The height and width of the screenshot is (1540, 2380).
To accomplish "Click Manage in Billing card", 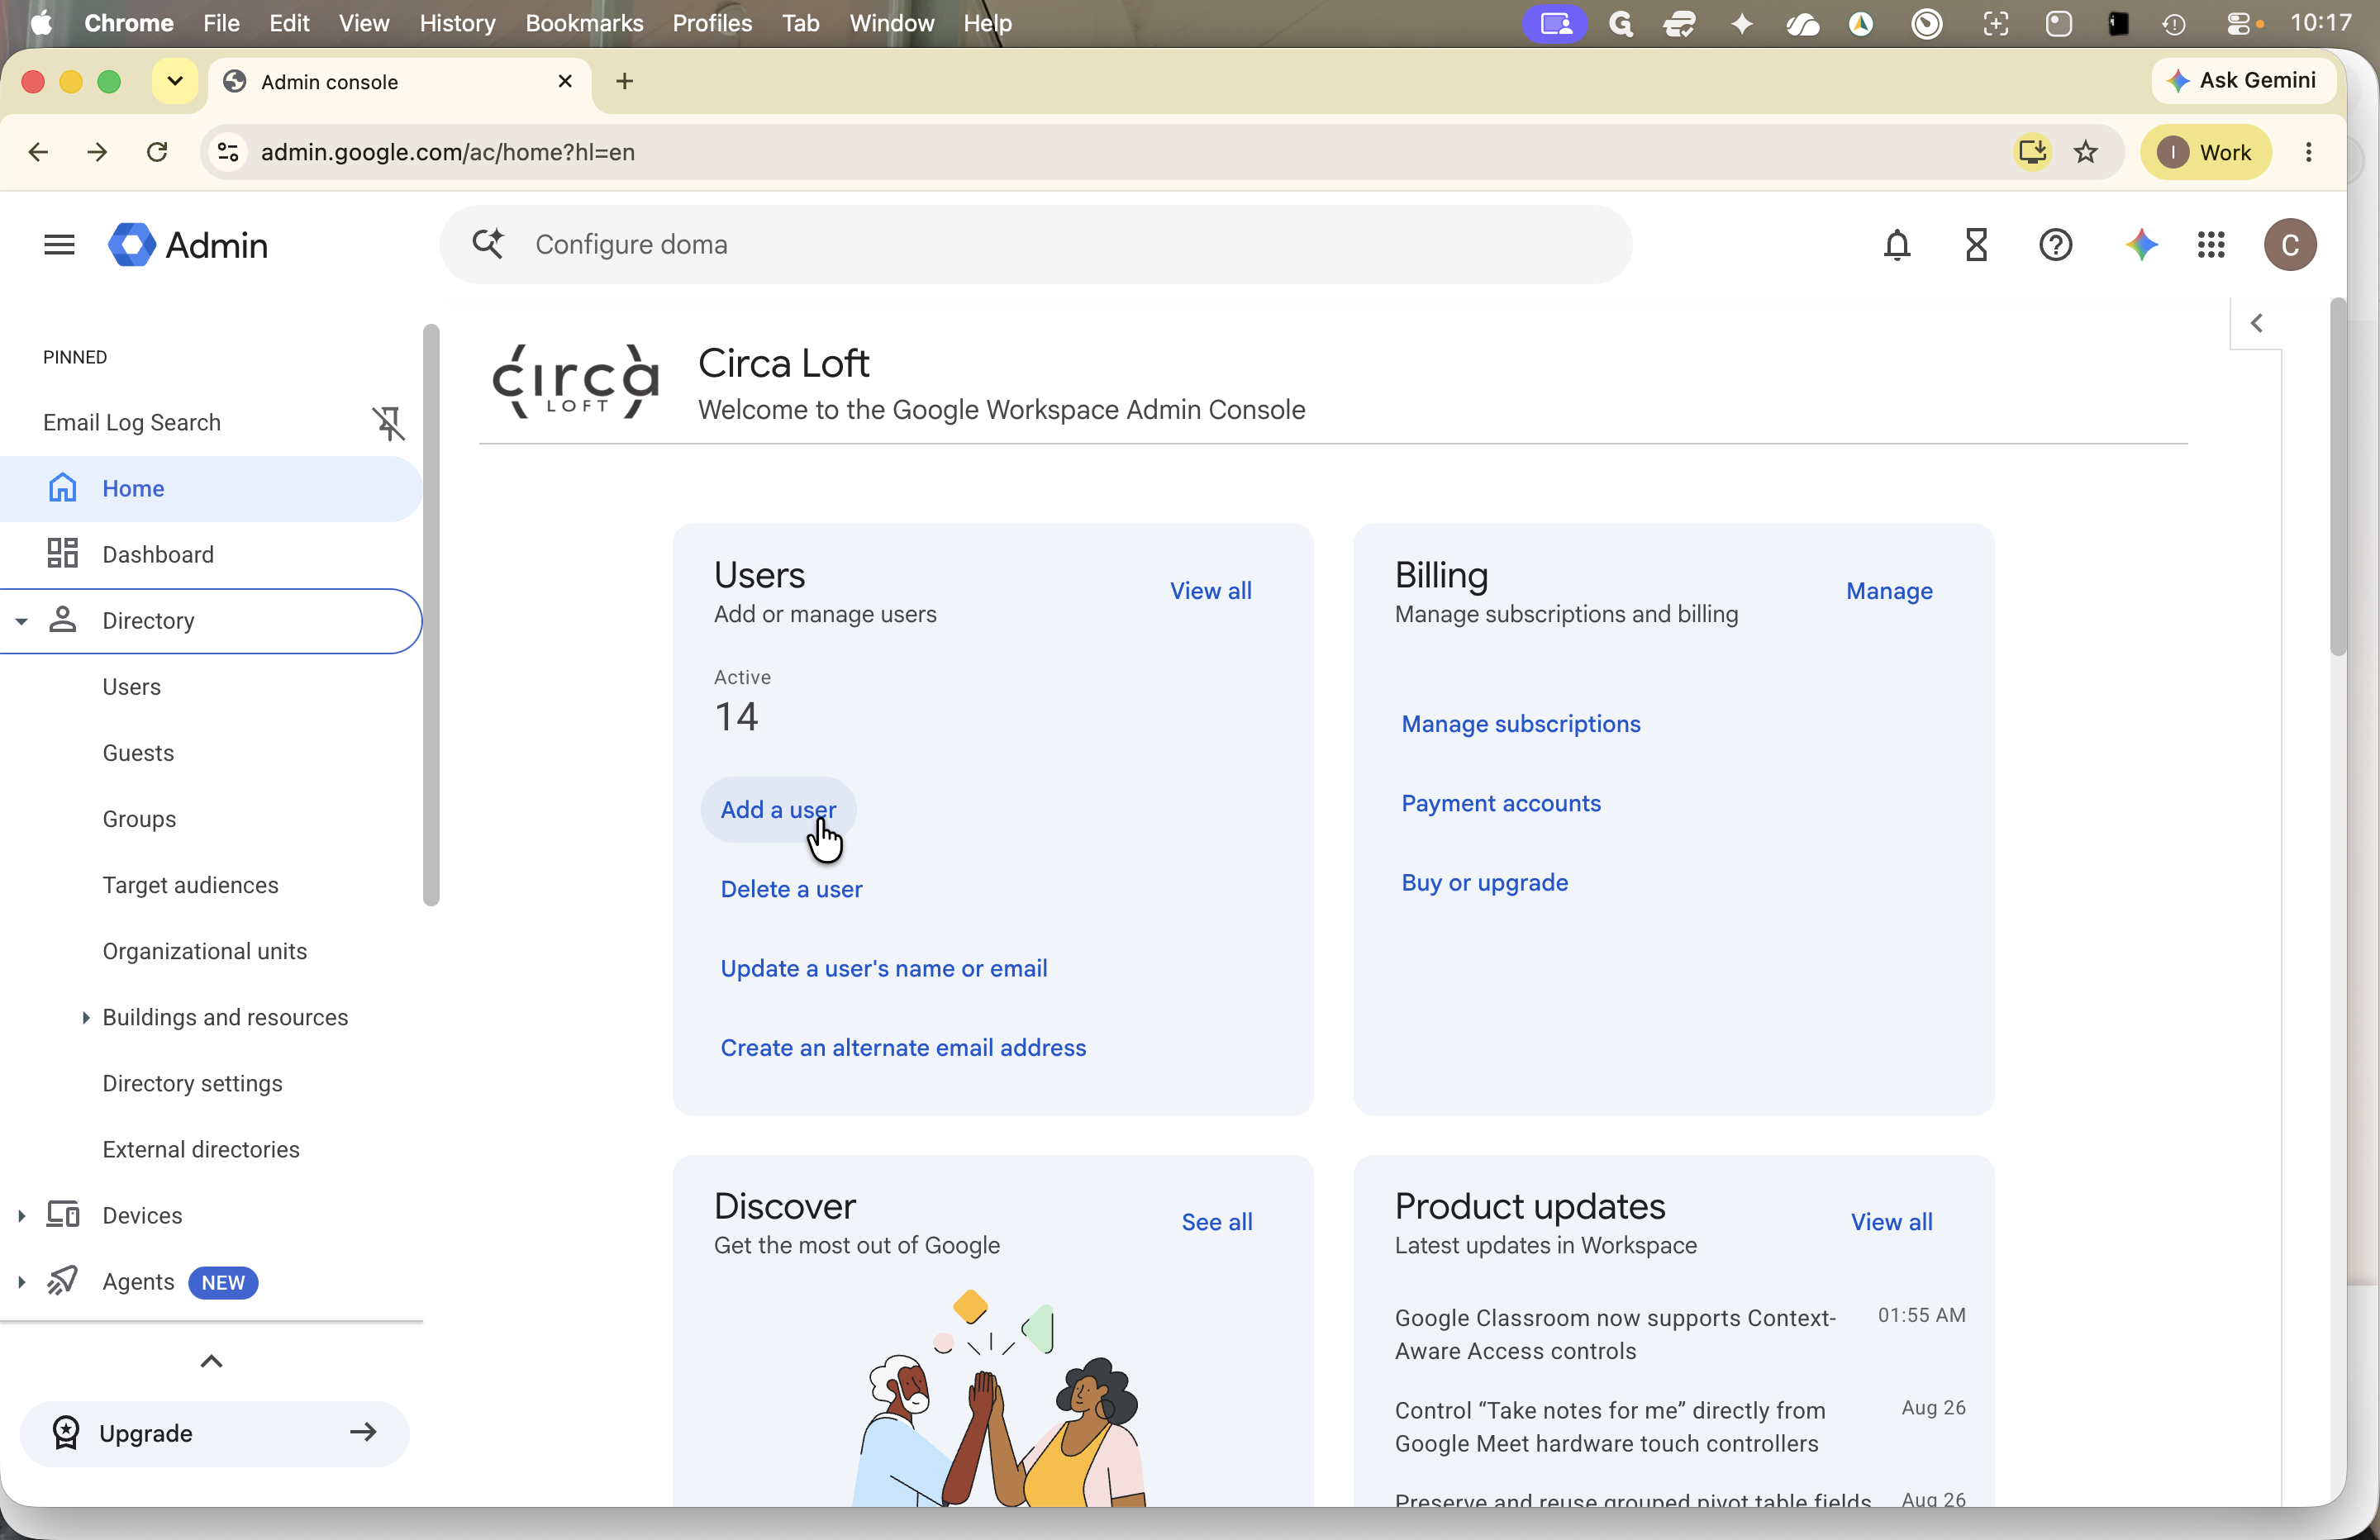I will coord(1889,591).
